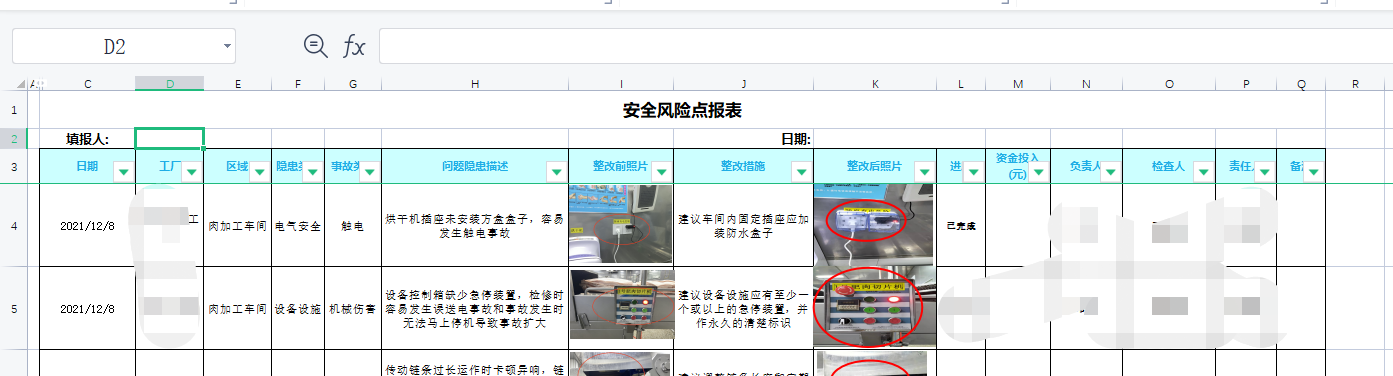Open the 备注 column filter dropdown

(x=1313, y=172)
